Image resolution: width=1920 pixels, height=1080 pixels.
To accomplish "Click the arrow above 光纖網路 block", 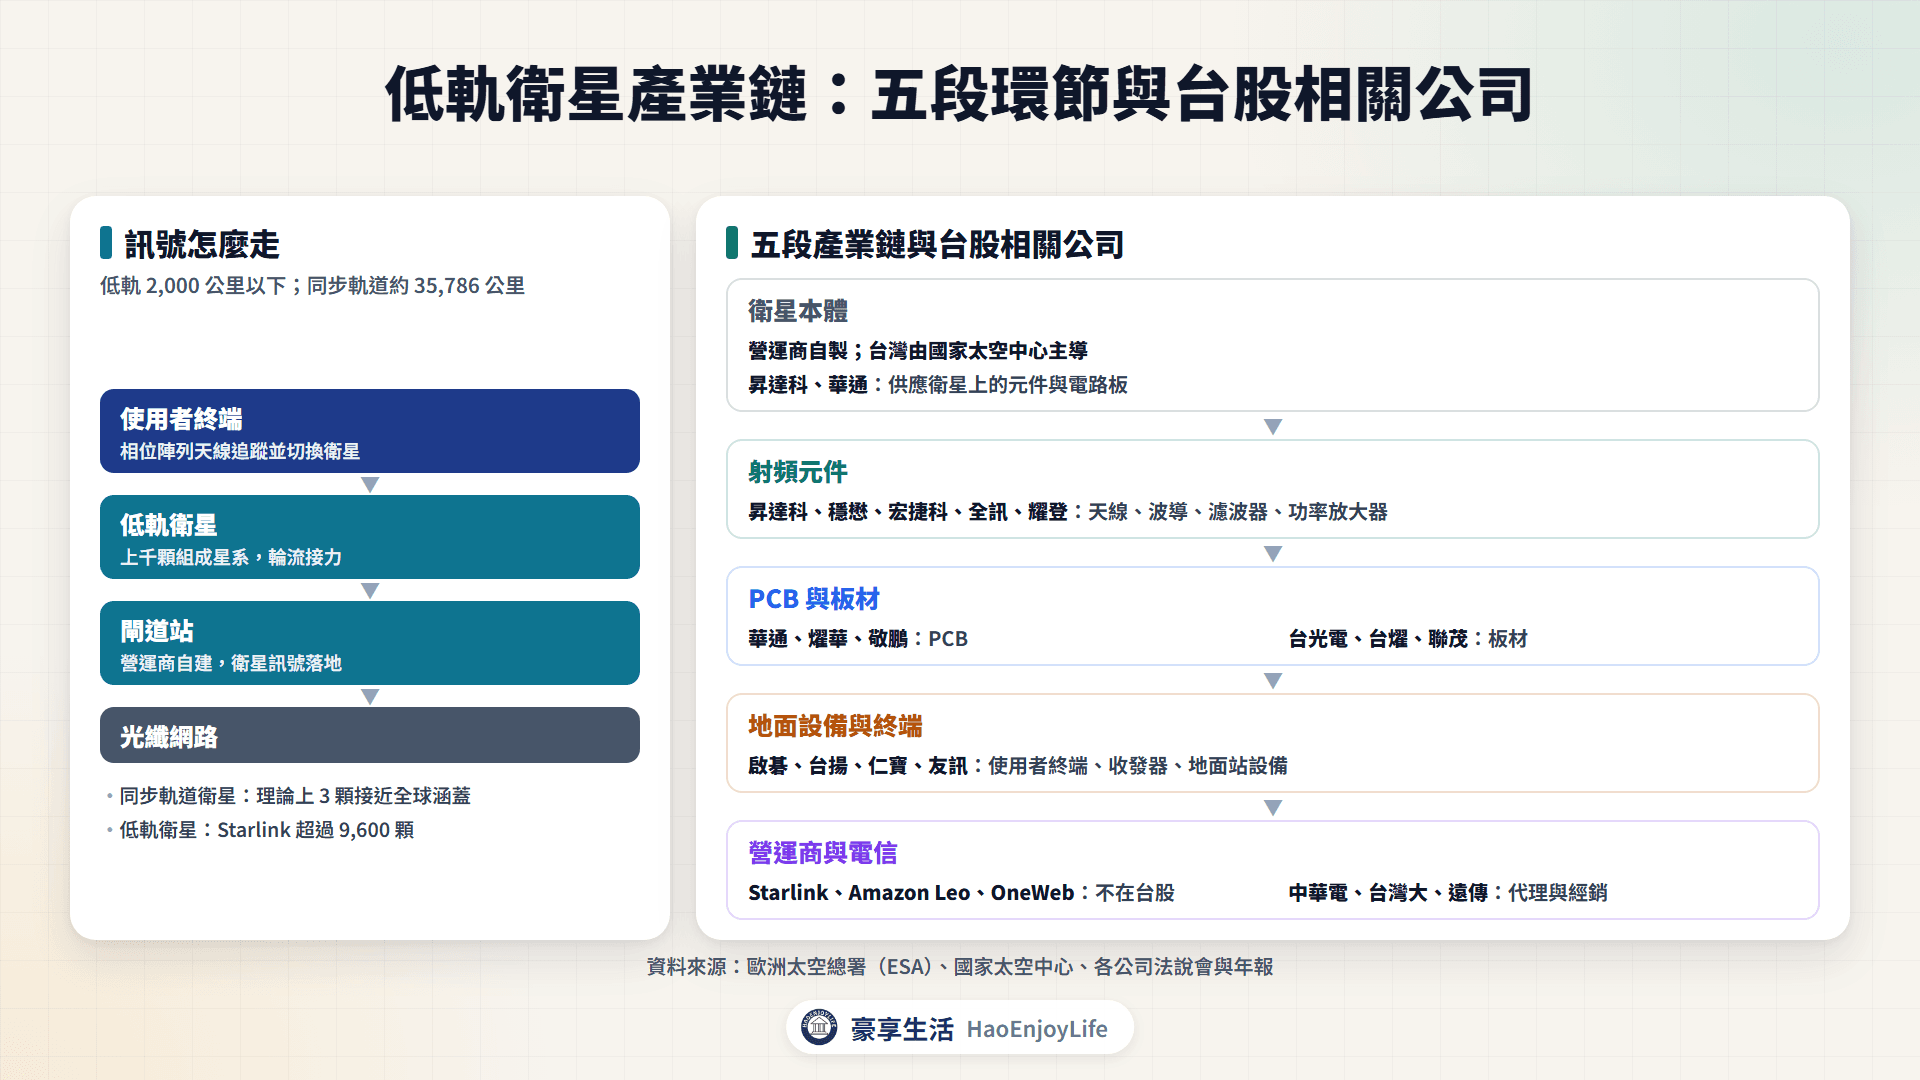I will pyautogui.click(x=370, y=697).
